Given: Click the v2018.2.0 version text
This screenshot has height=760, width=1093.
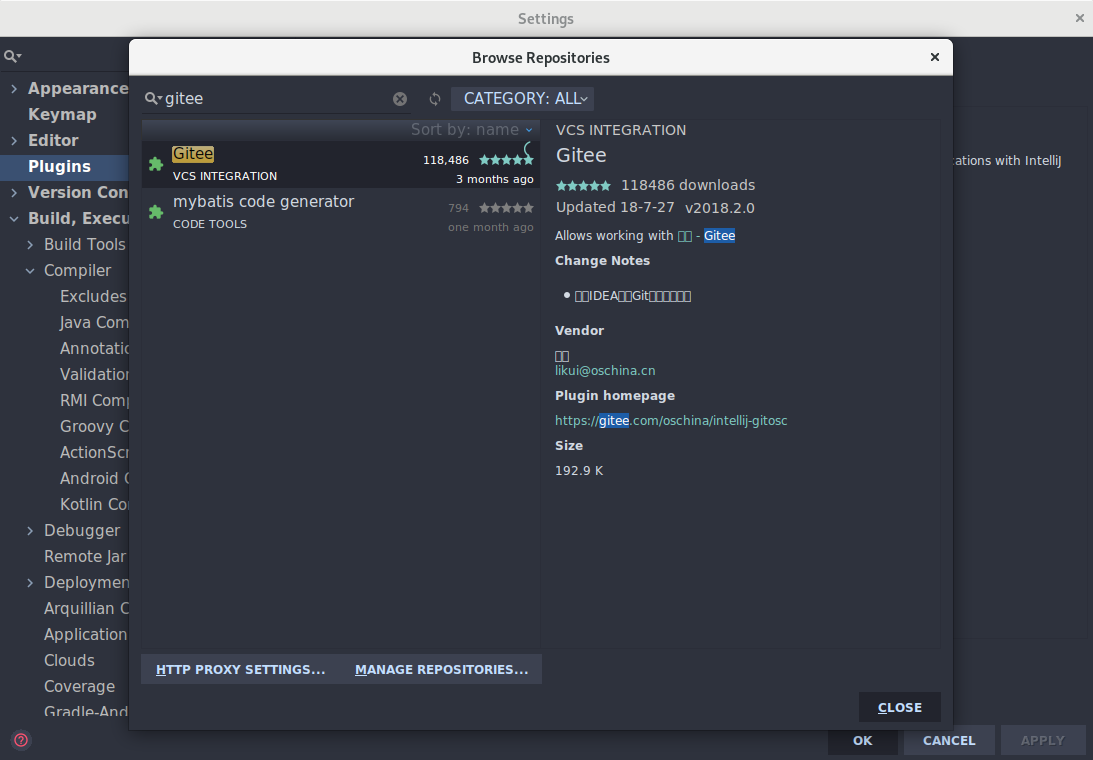Looking at the screenshot, I should [719, 208].
